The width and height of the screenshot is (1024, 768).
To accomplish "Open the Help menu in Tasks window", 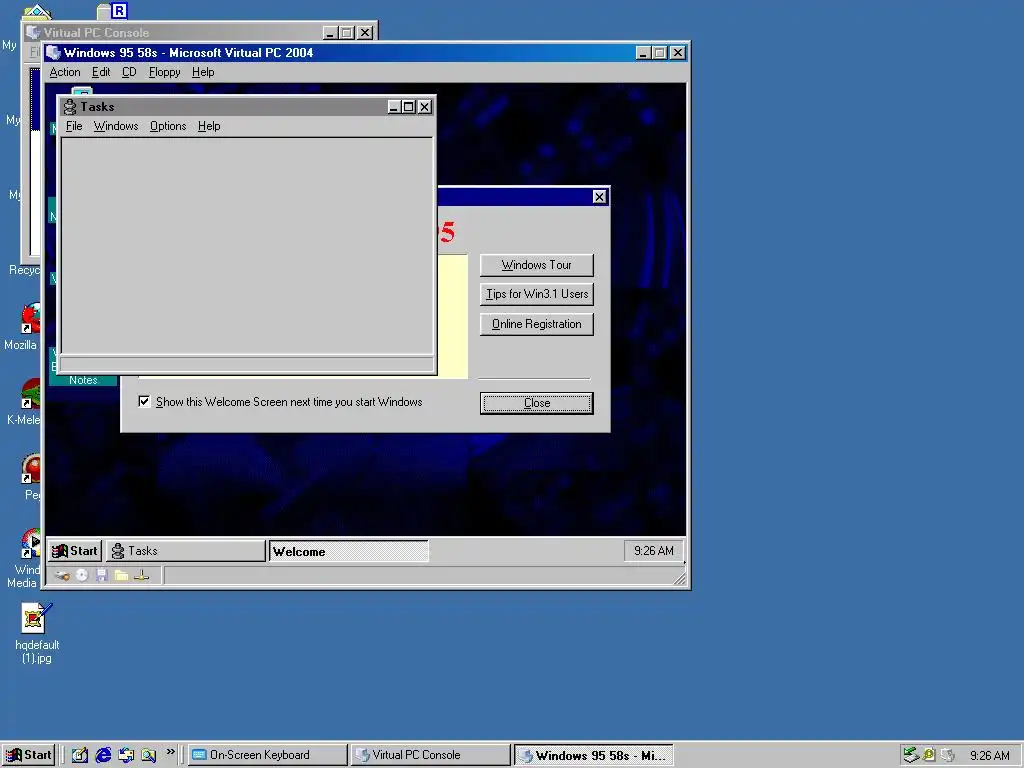I will [x=209, y=126].
